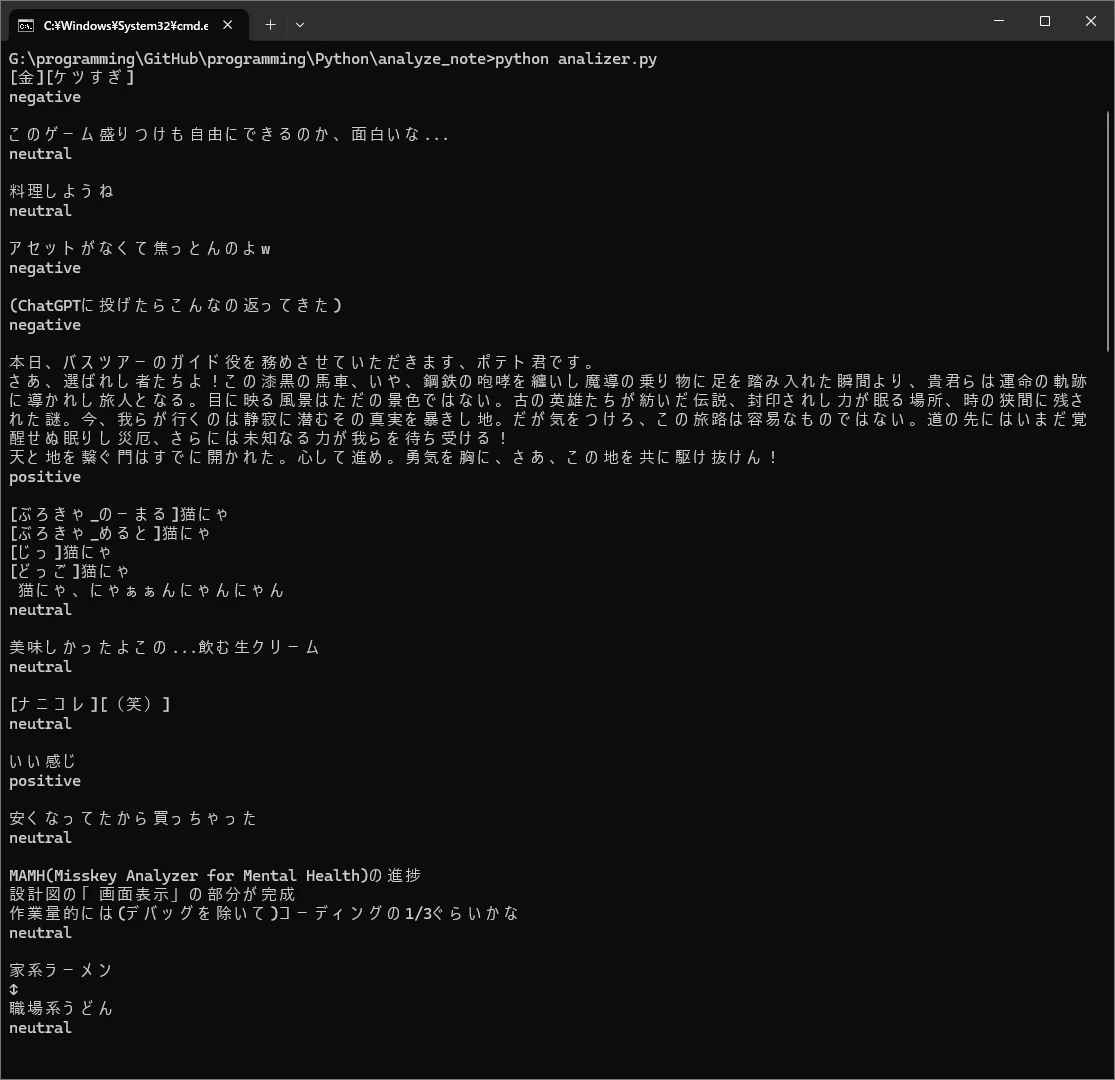
Task: Click the line '安くなってたから買っちゃった'
Action: pyautogui.click(x=133, y=818)
